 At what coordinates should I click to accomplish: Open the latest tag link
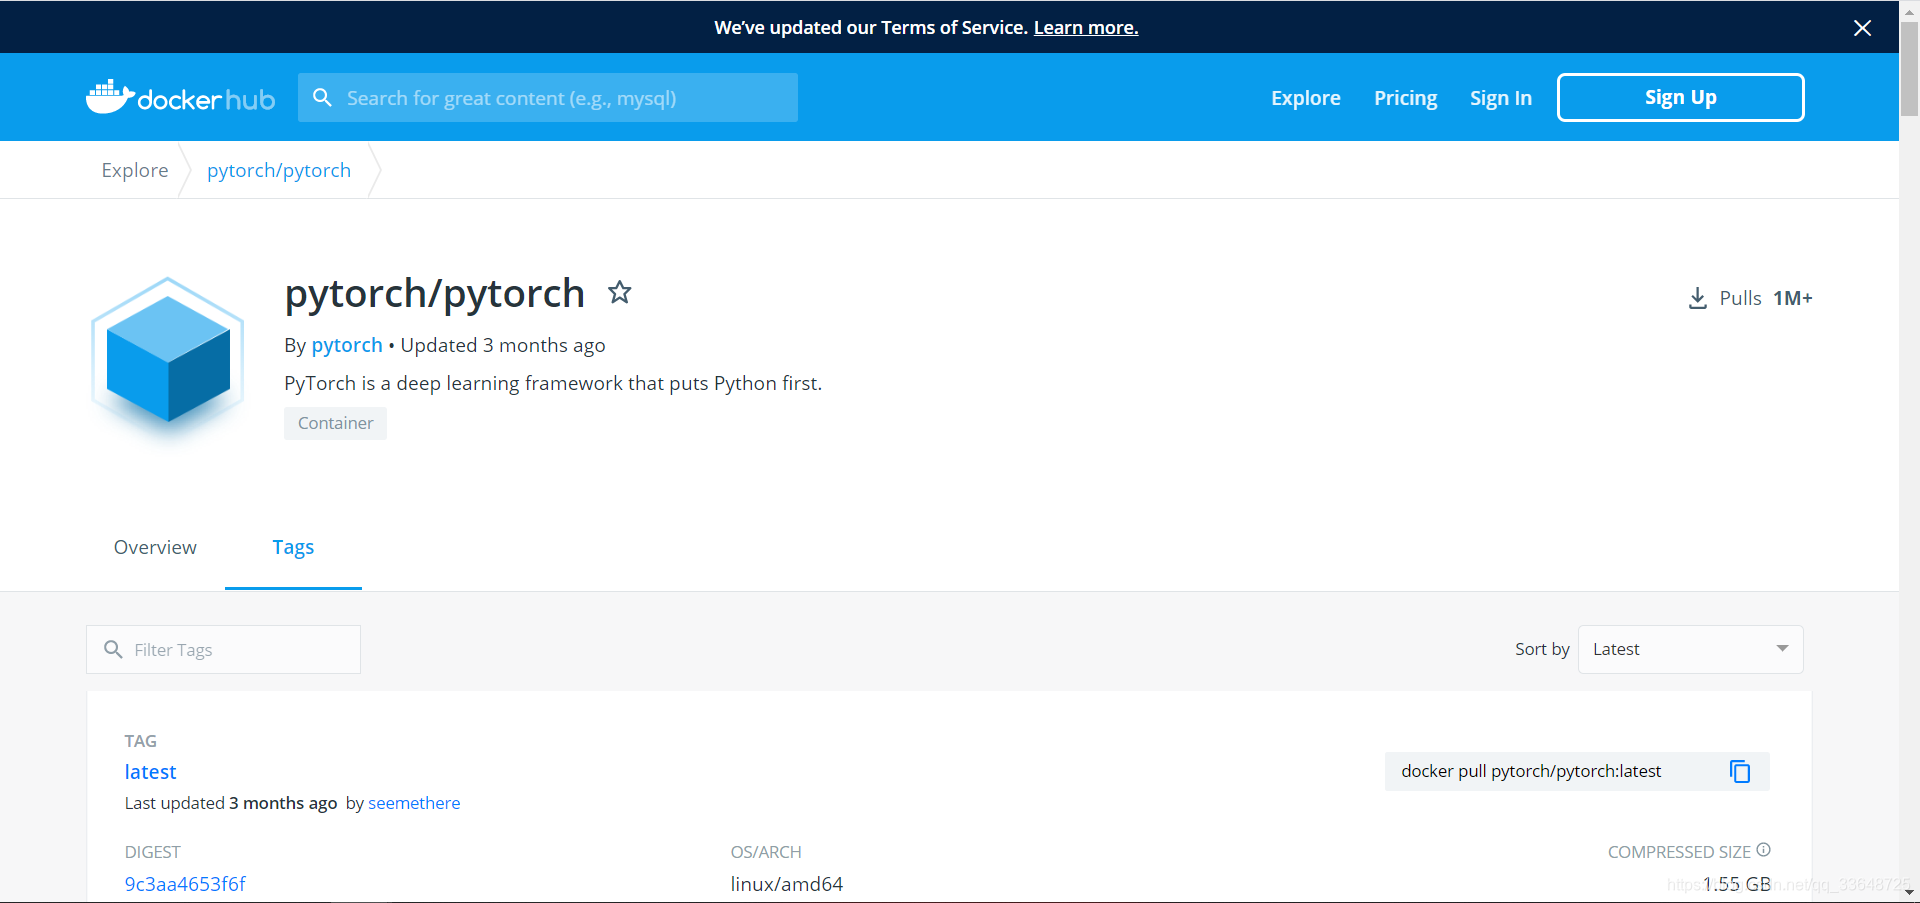pyautogui.click(x=150, y=772)
